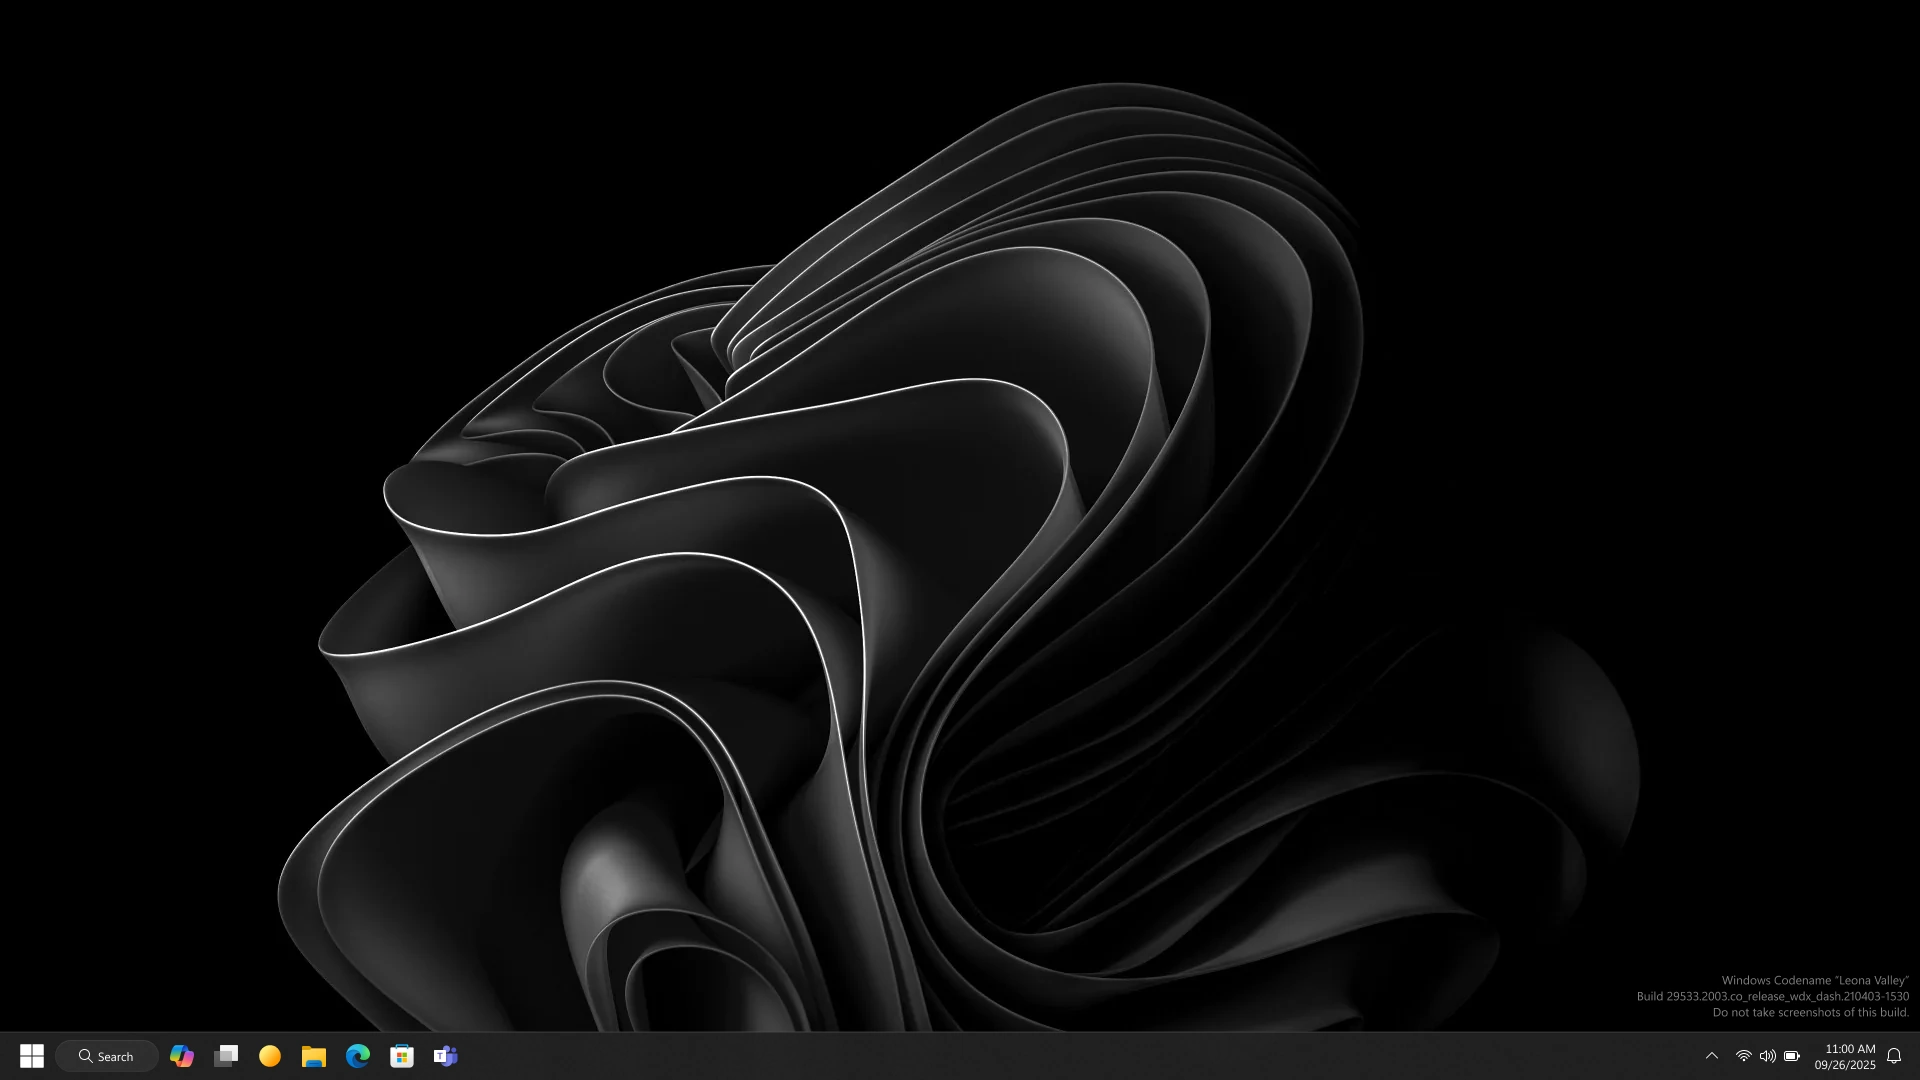Launch Microsoft Teams from the taskbar
Image resolution: width=1920 pixels, height=1080 pixels.
(x=446, y=1056)
